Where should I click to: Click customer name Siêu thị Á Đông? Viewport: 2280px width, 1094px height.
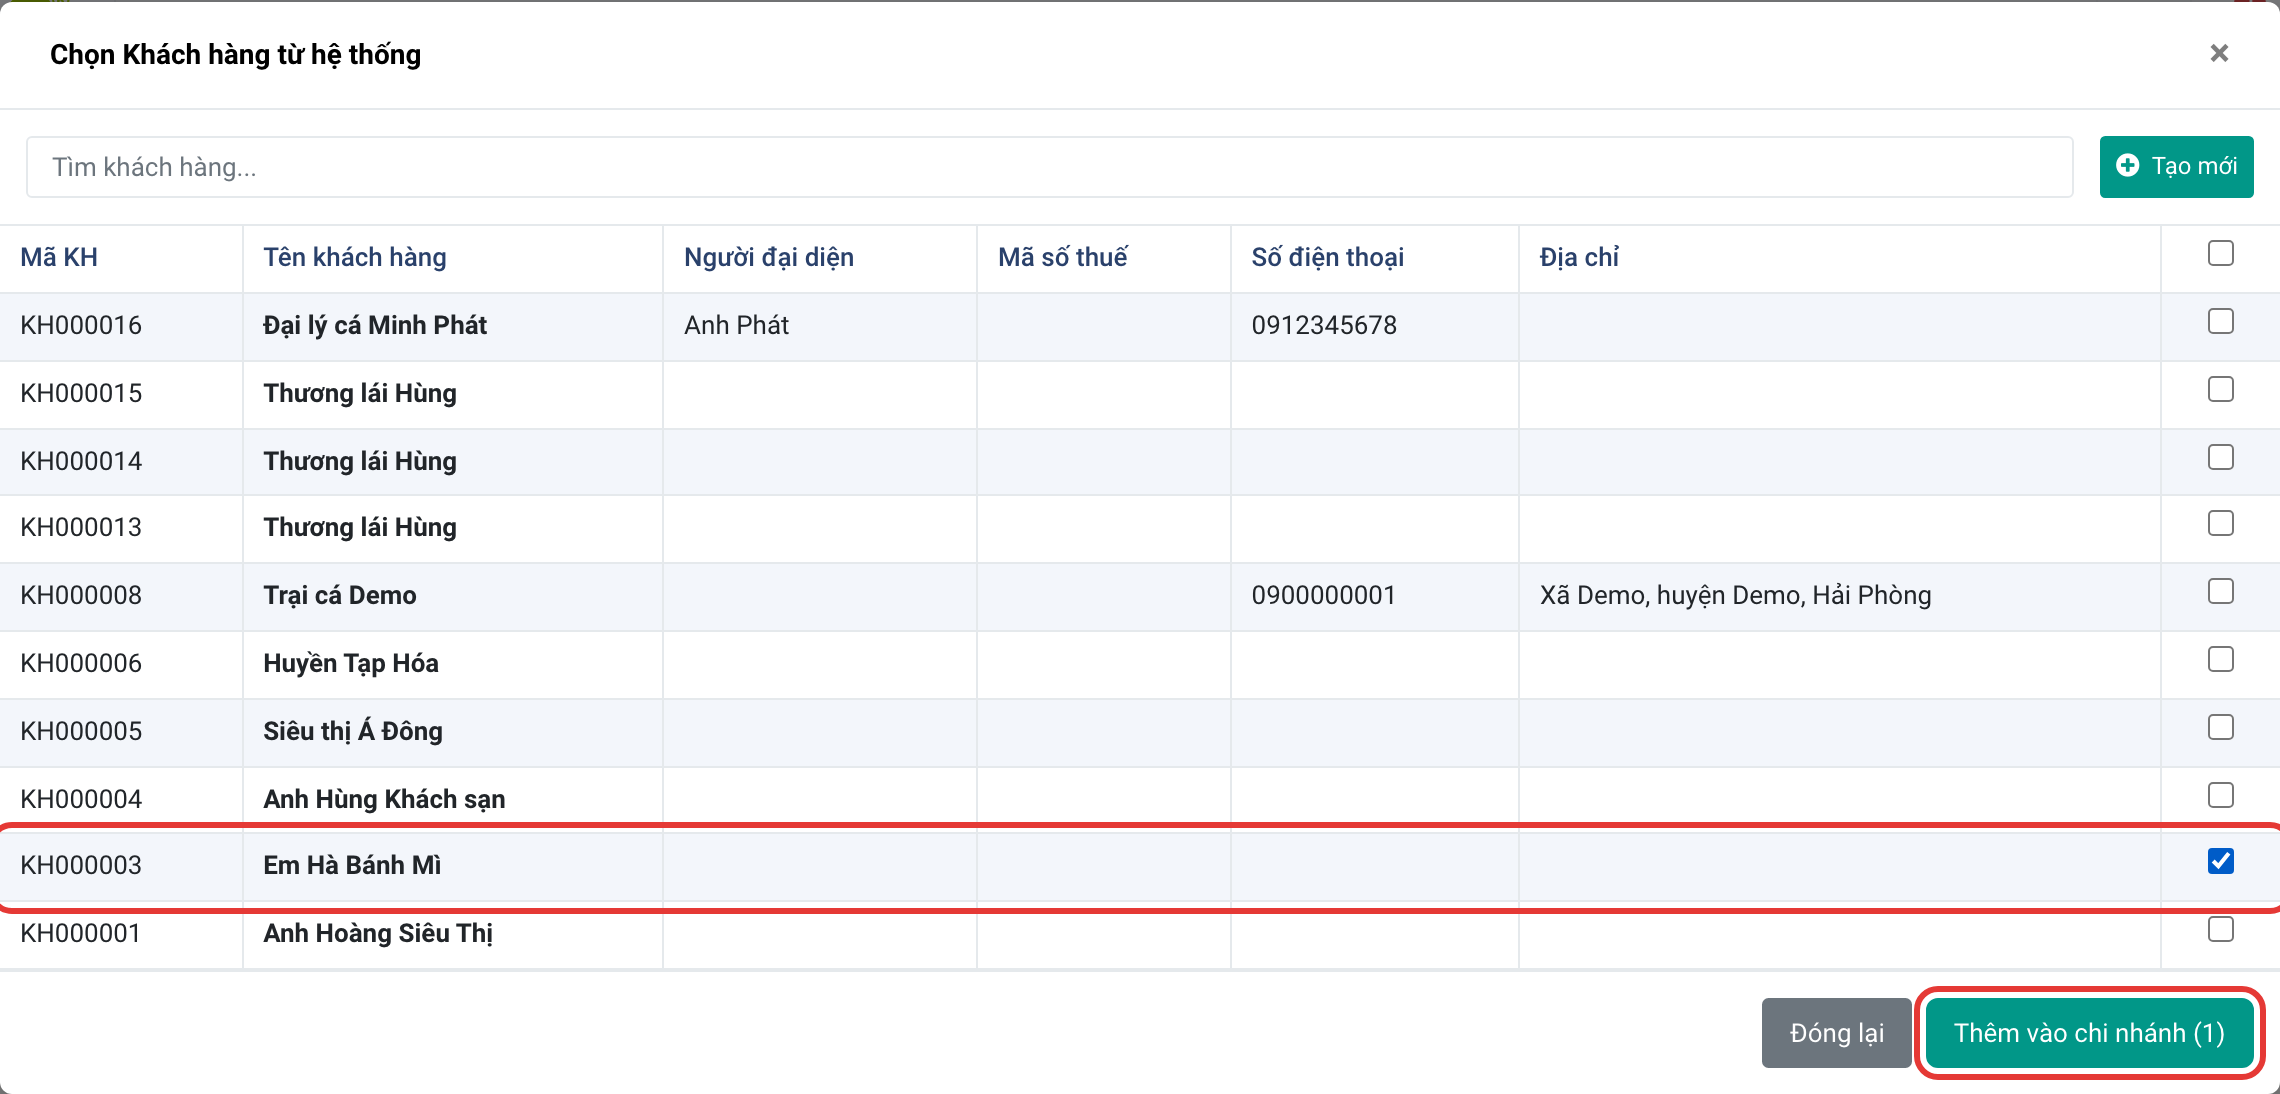[353, 731]
